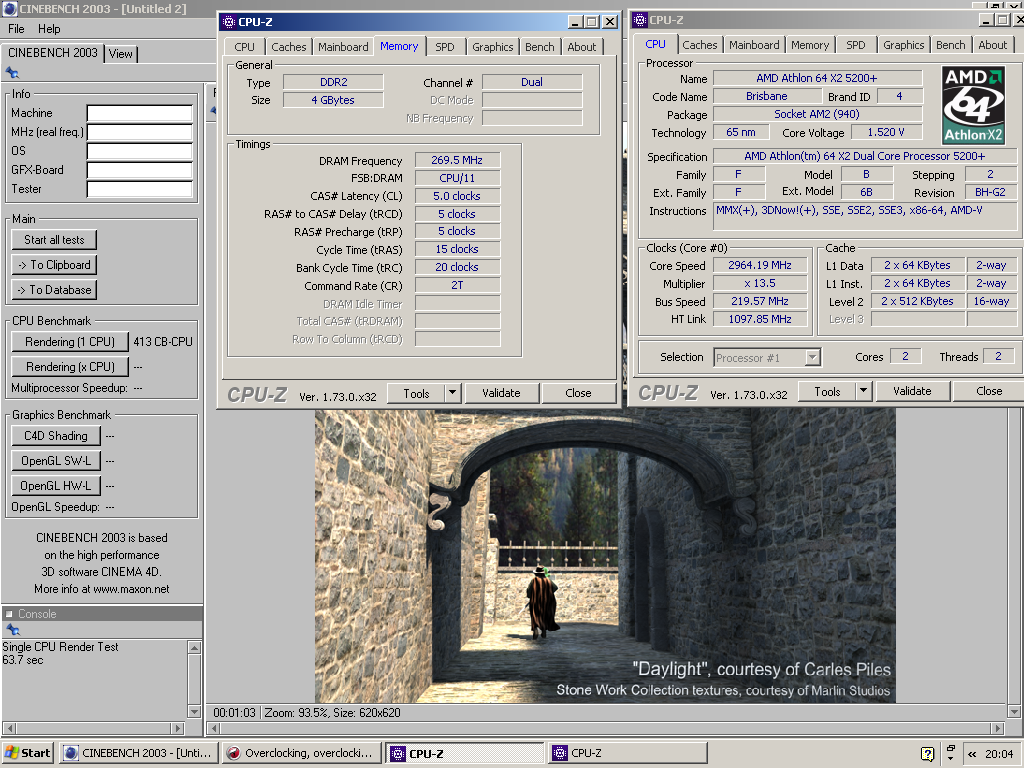Open Memory tab in right CPU-Z window
Viewport: 1024px width, 768px height.
pyautogui.click(x=810, y=45)
